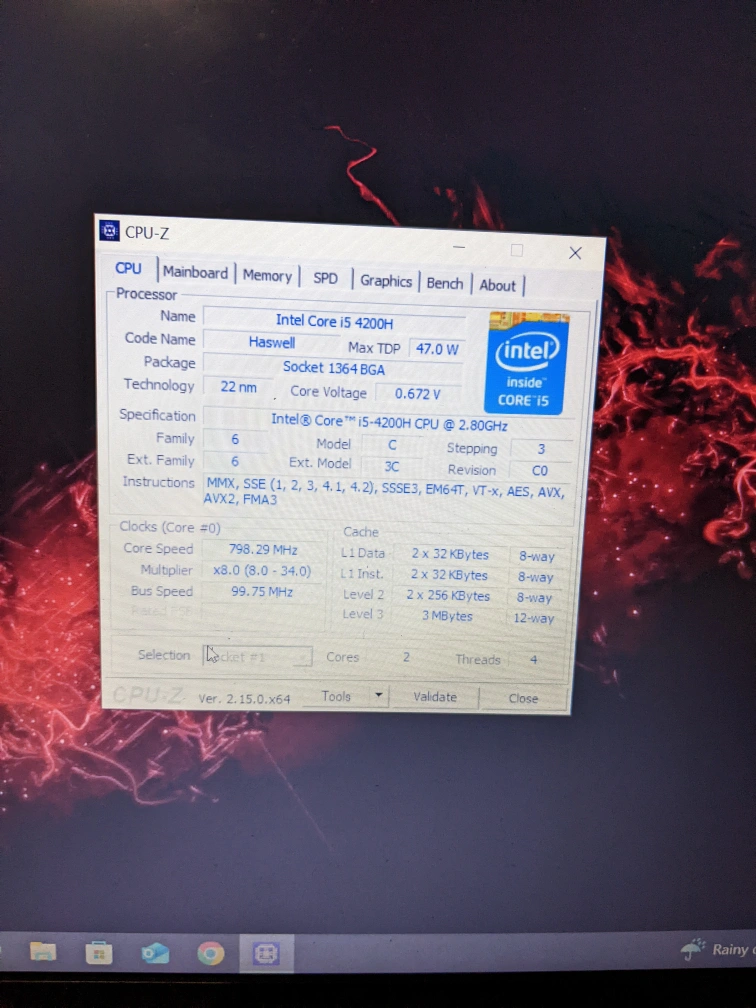Image resolution: width=756 pixels, height=1008 pixels.
Task: Click the CPU-Z title bar icon
Action: pos(110,232)
